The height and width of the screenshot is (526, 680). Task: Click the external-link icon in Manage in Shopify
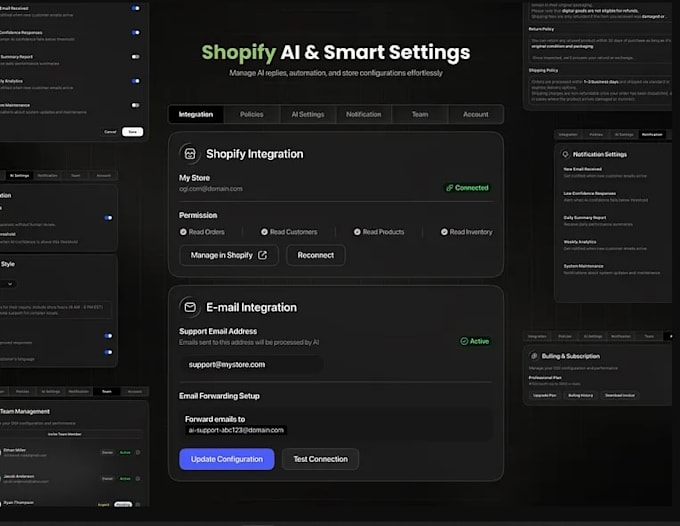pyautogui.click(x=262, y=255)
